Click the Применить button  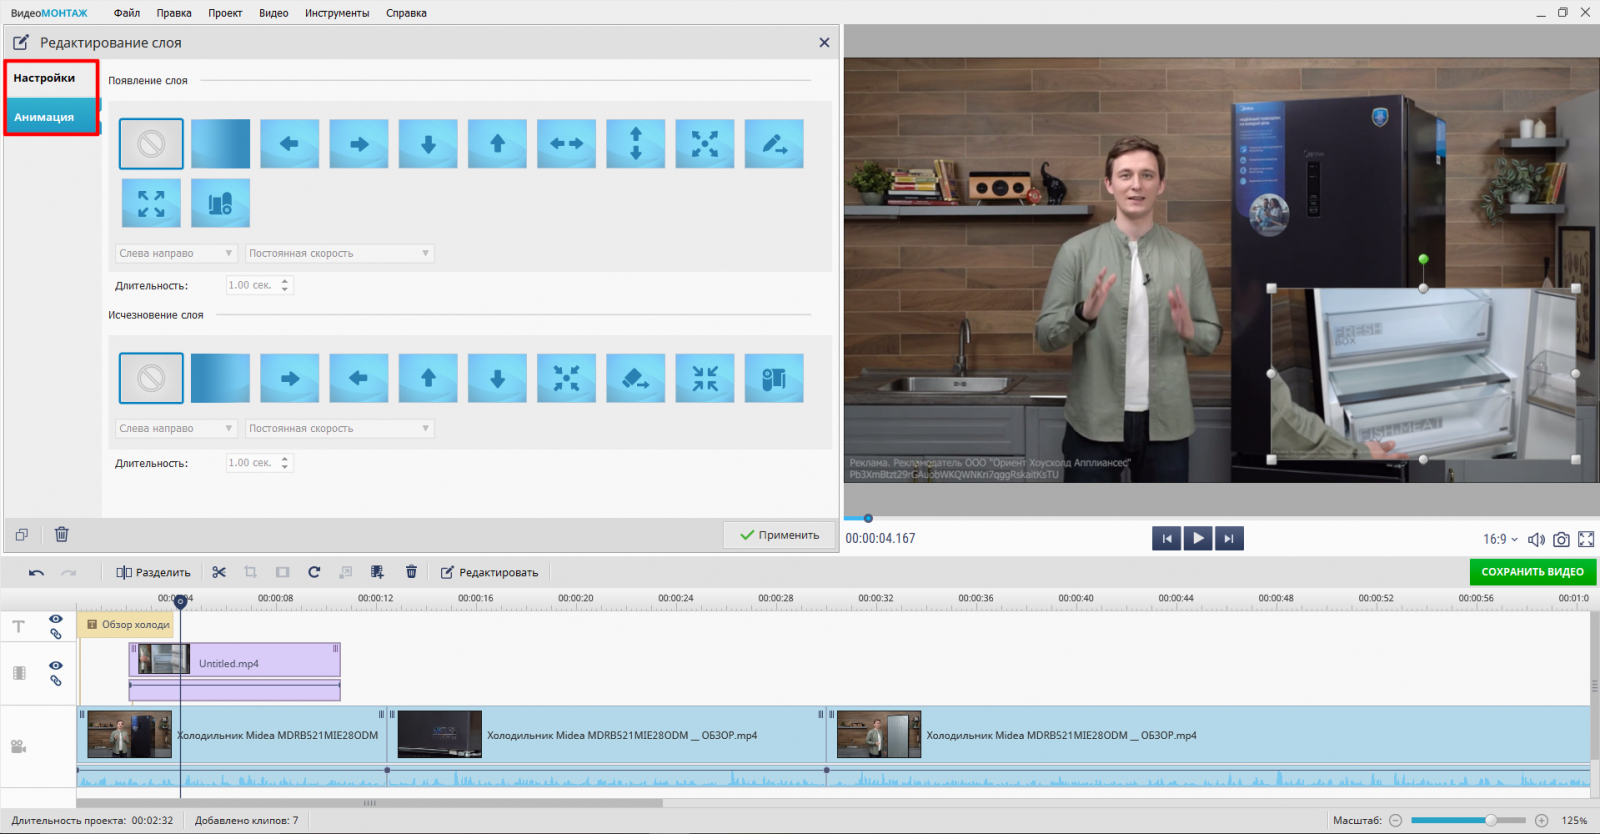pos(779,535)
